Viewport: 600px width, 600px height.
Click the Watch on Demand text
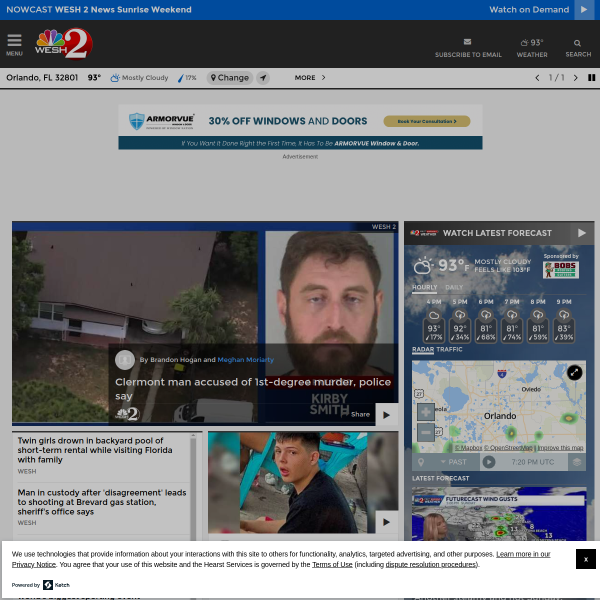[529, 10]
